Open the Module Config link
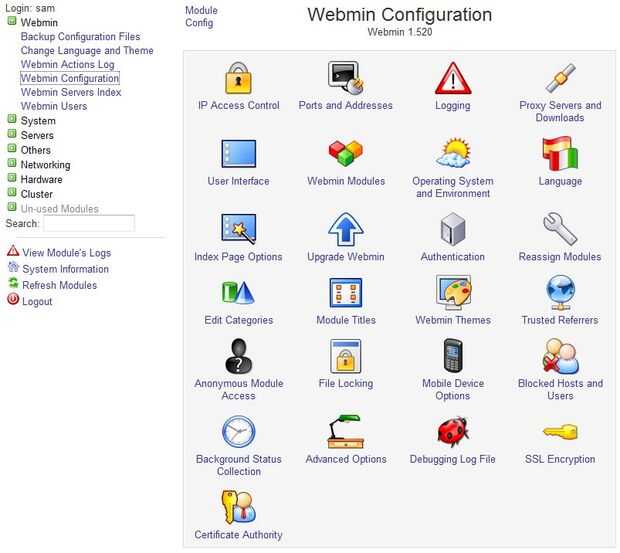Image resolution: width=620 pixels, height=553 pixels. (x=201, y=17)
